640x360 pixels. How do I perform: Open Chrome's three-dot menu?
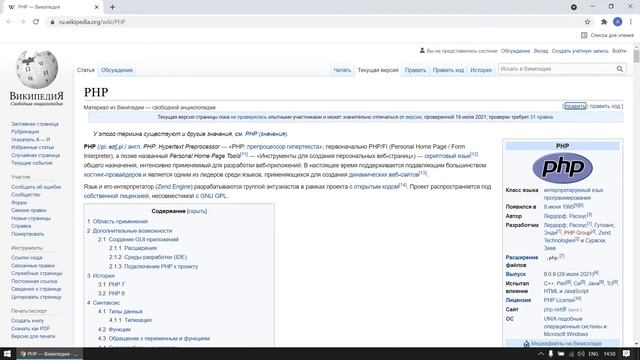pyautogui.click(x=631, y=22)
